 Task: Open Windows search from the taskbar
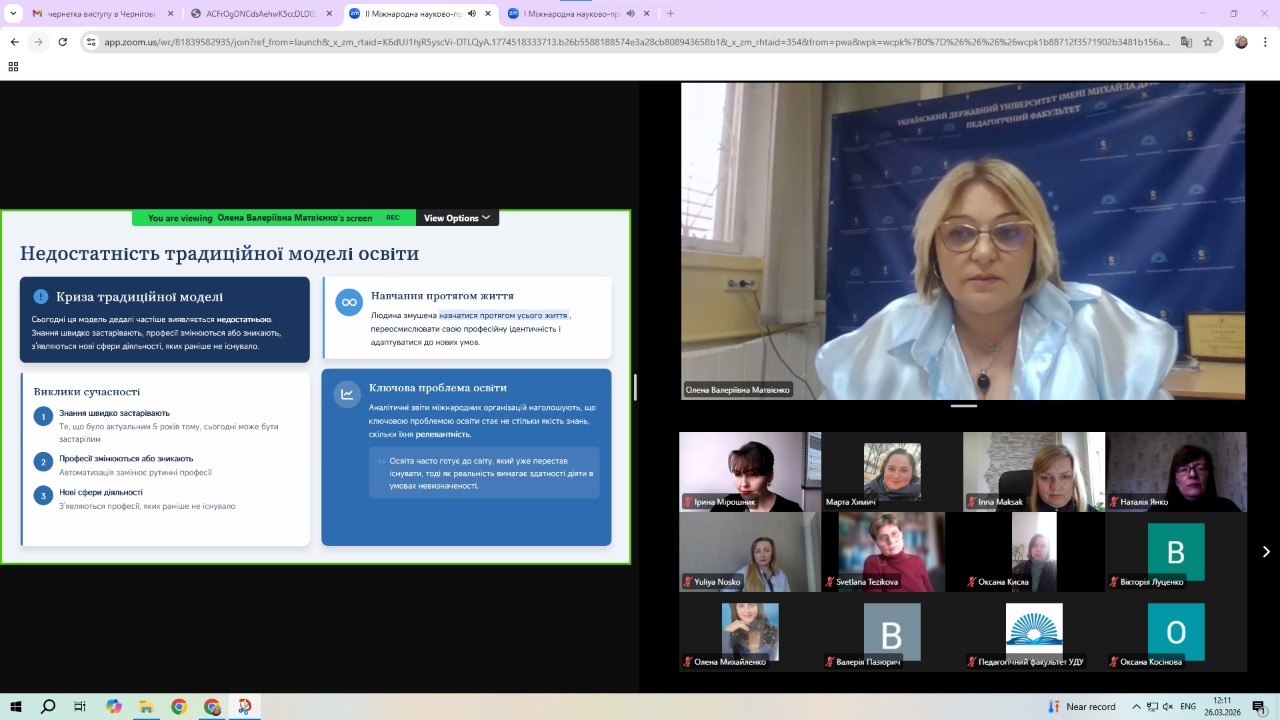48,706
